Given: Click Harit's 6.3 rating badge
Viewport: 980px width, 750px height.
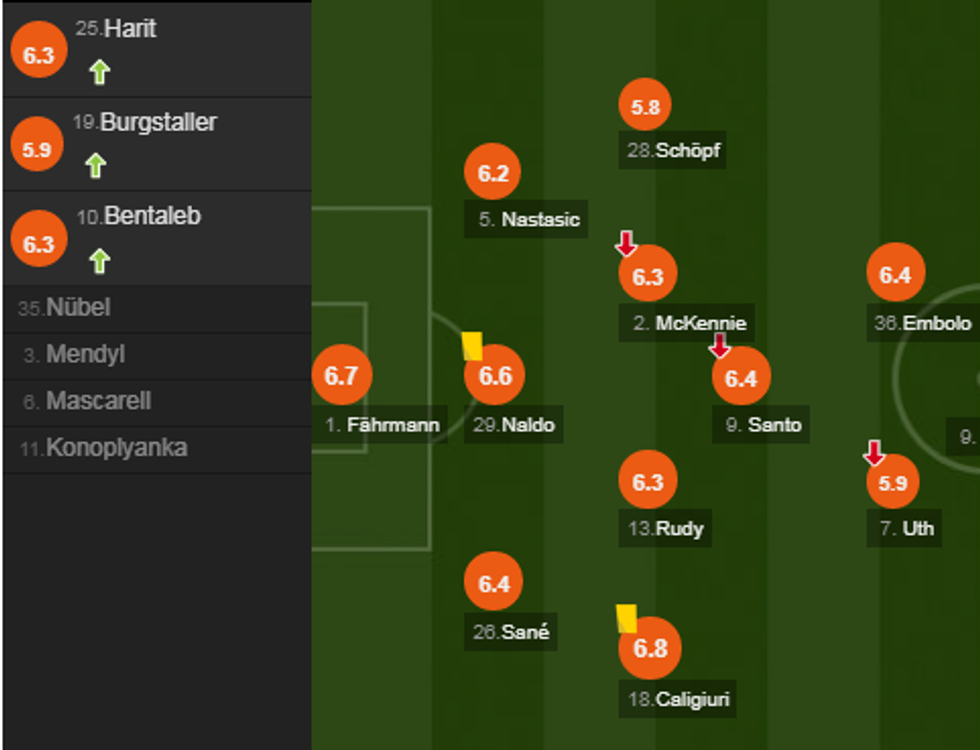Looking at the screenshot, I should [38, 55].
